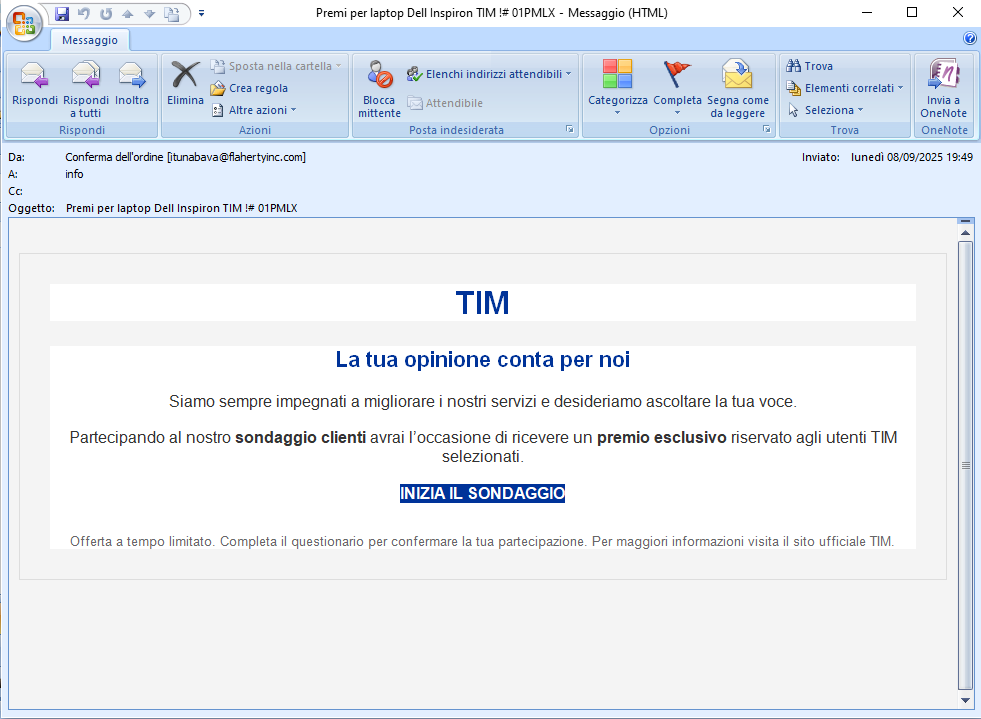Open the Messaggio ribbon tab
981x719 pixels.
pos(89,40)
